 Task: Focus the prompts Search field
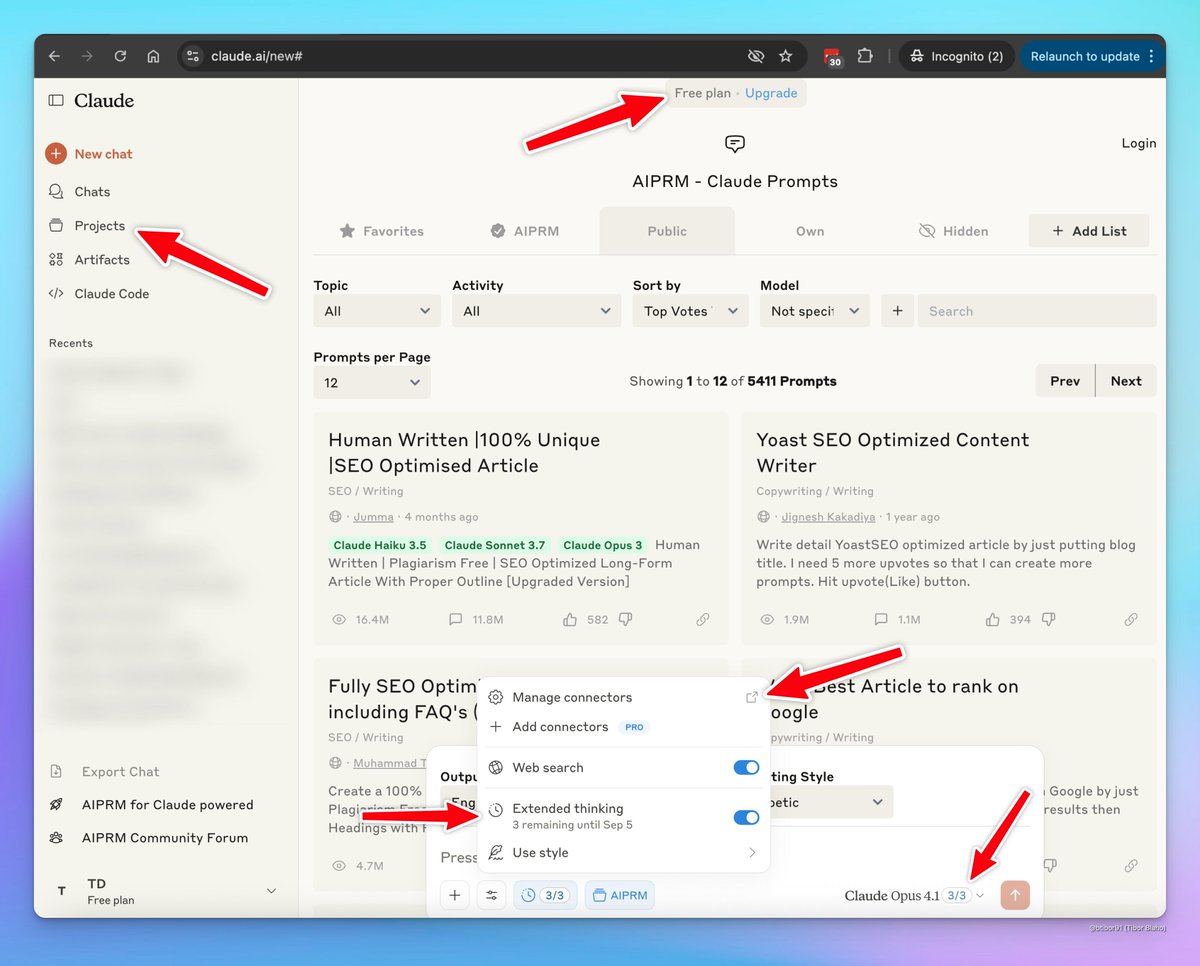click(1037, 311)
